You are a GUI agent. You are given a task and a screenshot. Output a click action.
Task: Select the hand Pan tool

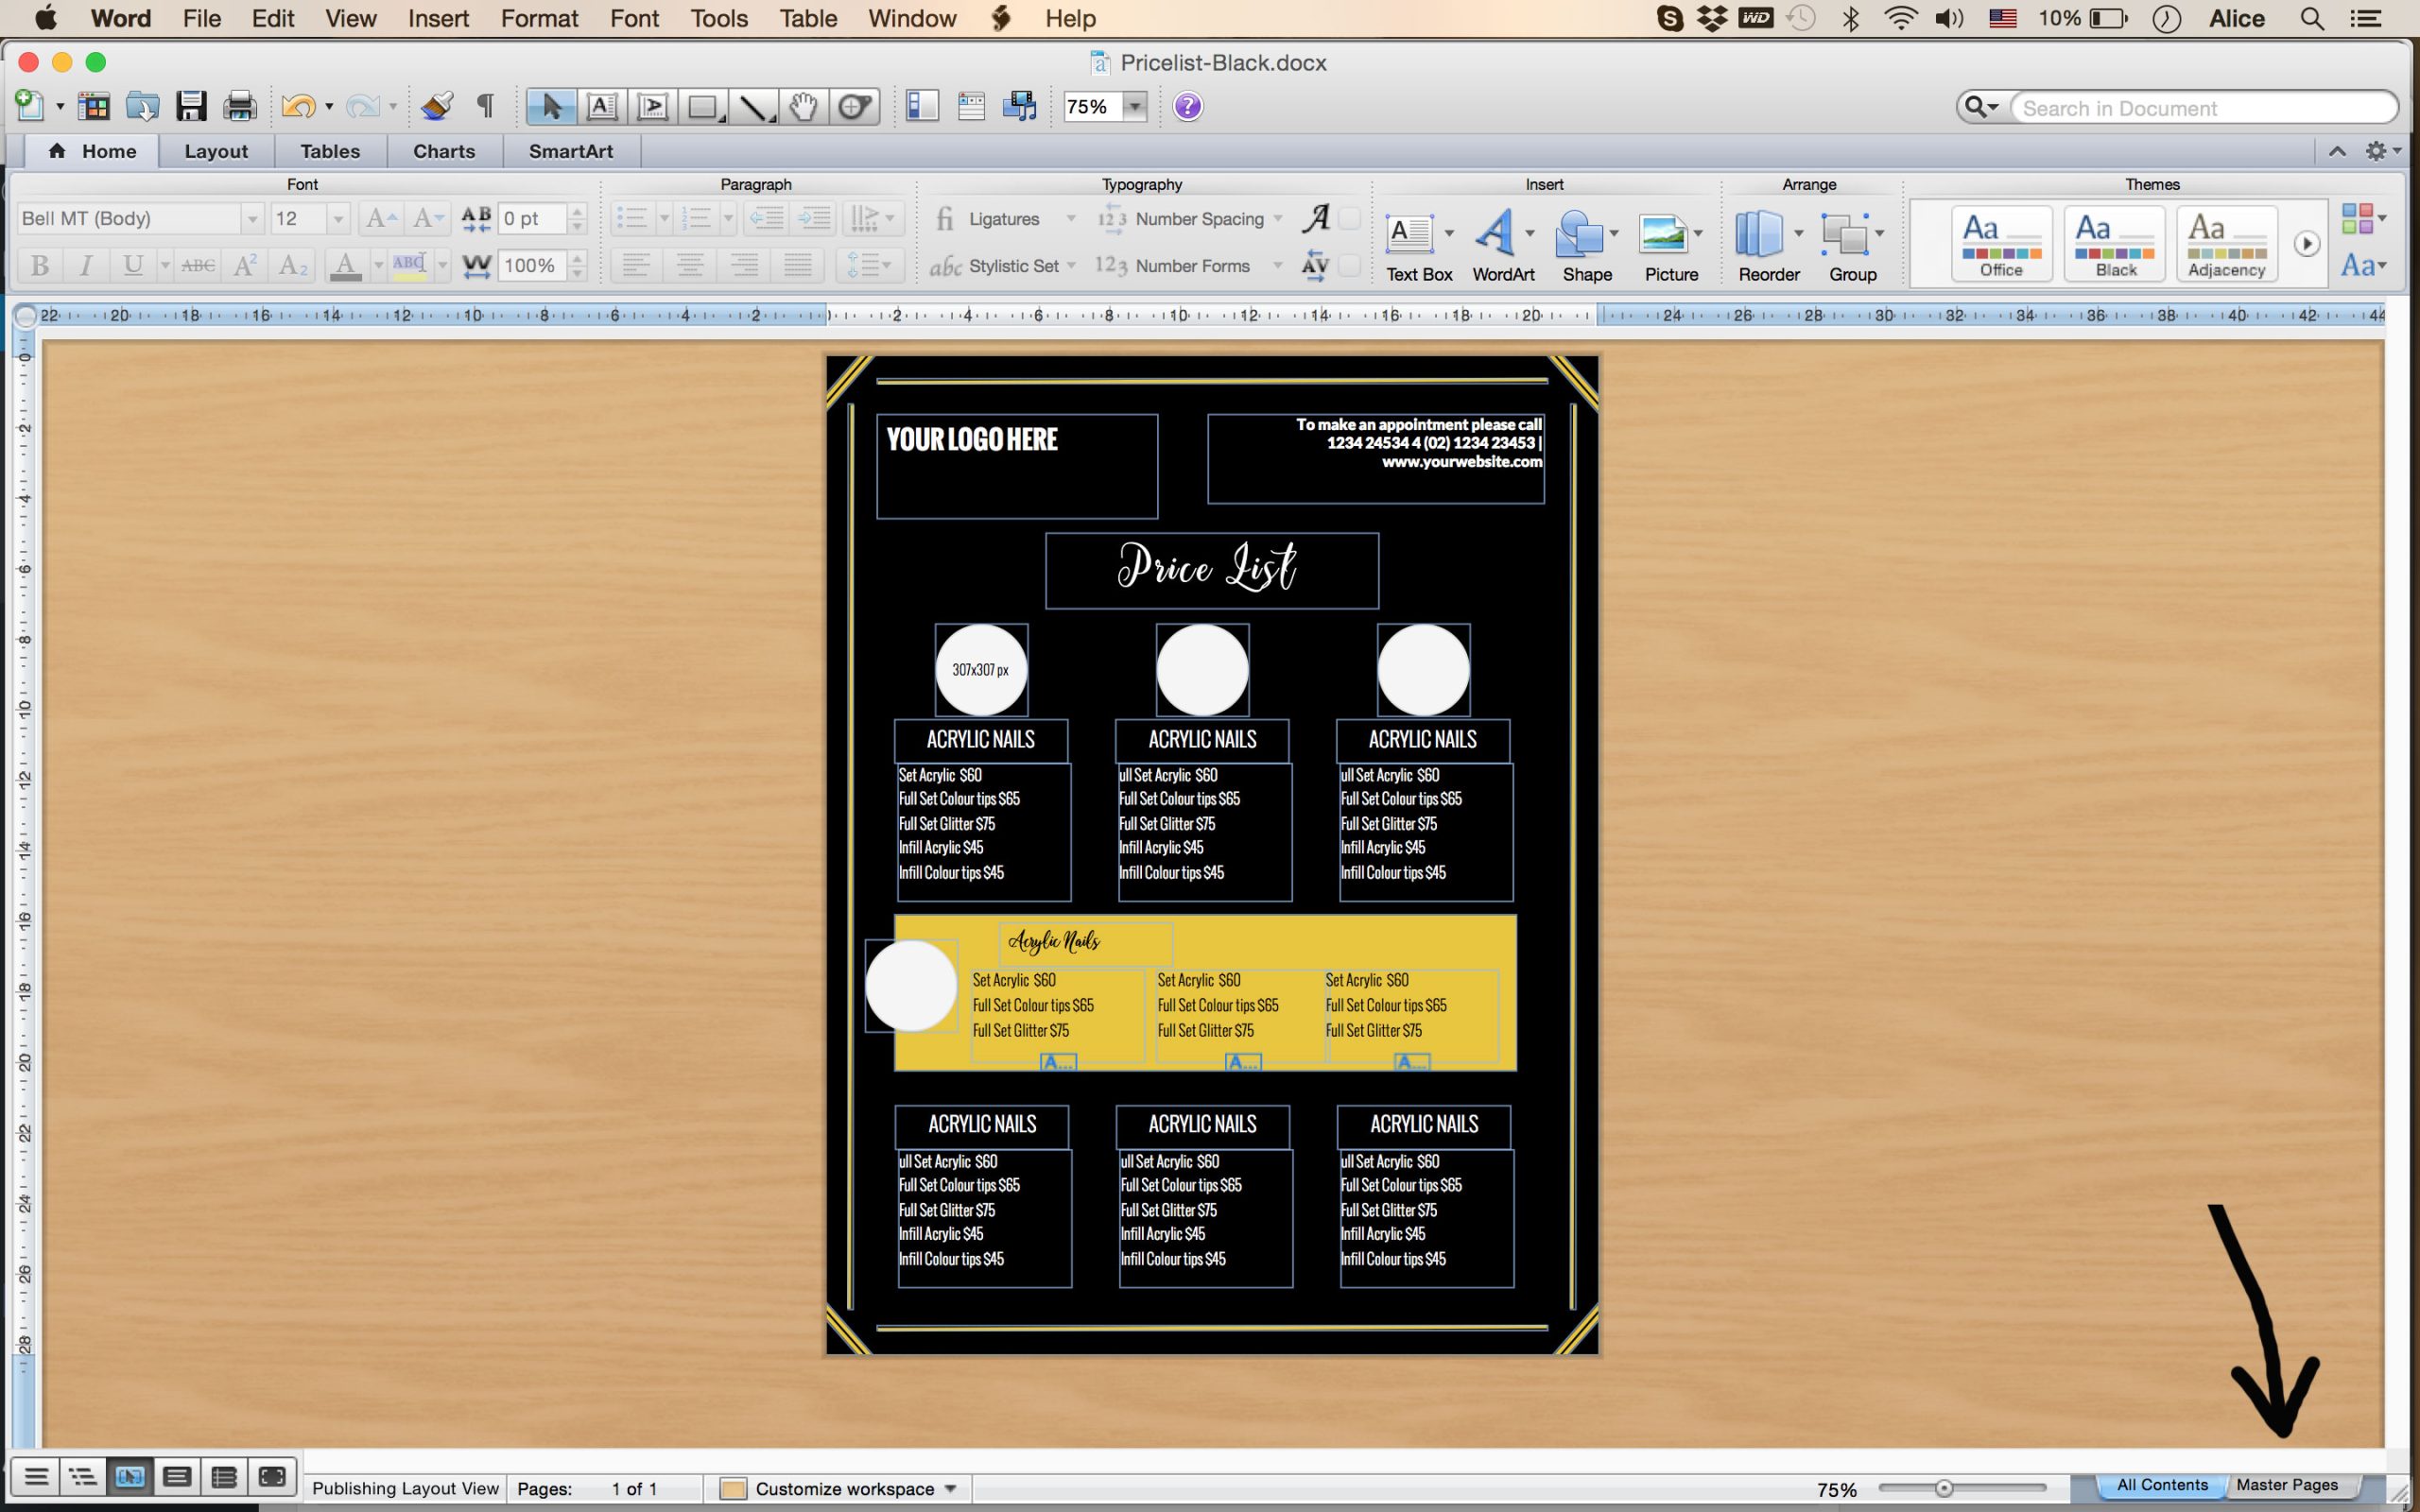coord(804,106)
